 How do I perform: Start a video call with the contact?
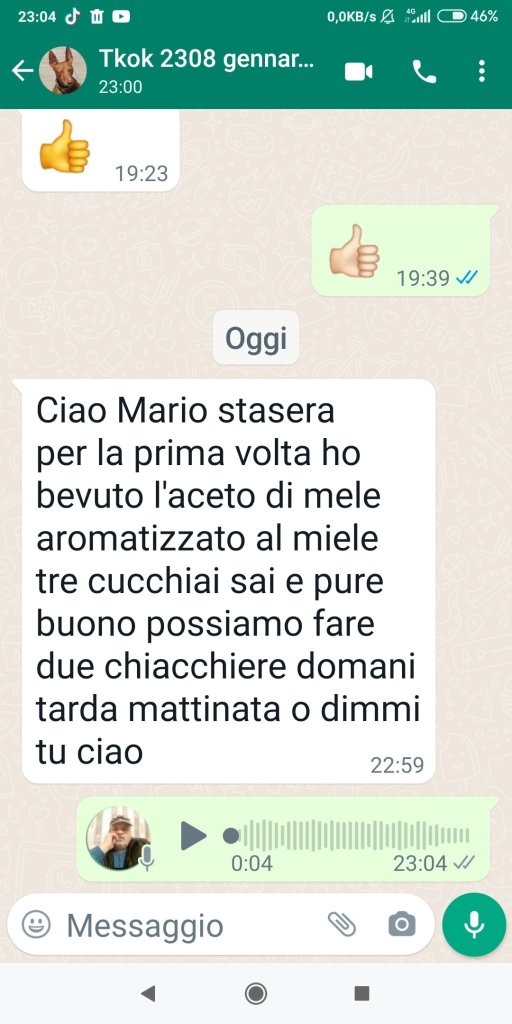click(x=359, y=71)
